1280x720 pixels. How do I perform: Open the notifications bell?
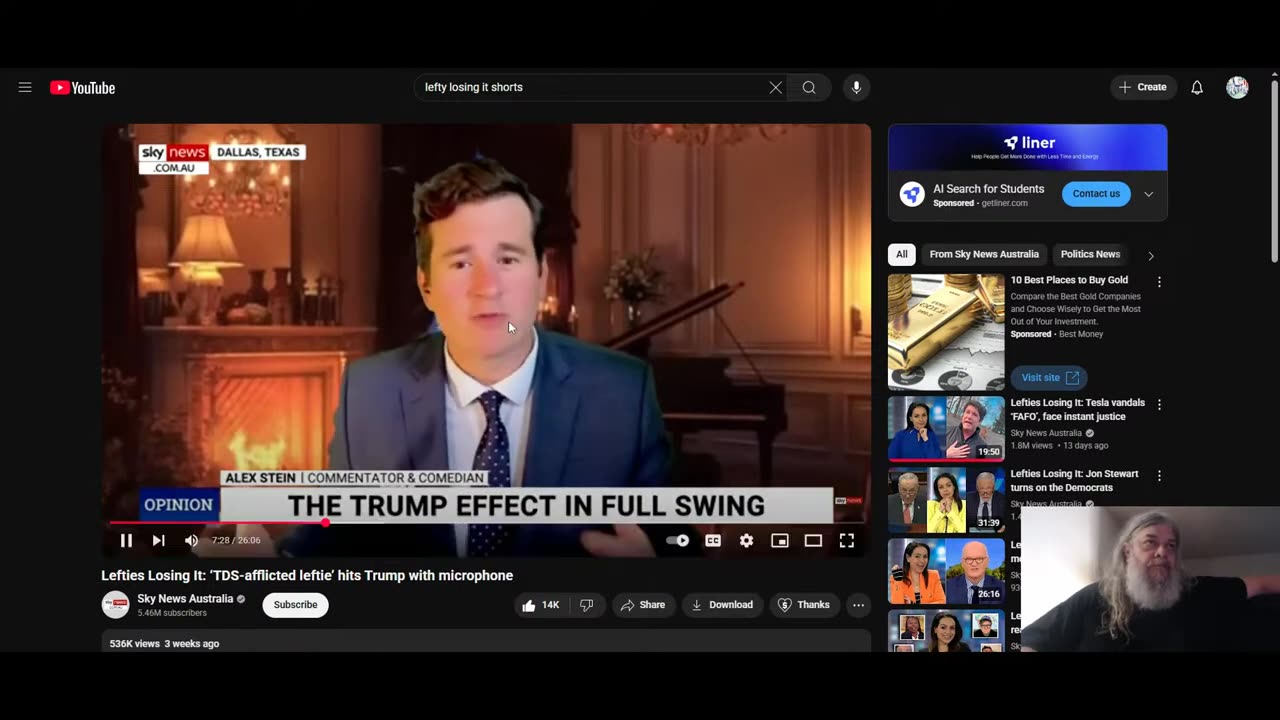[x=1197, y=88]
